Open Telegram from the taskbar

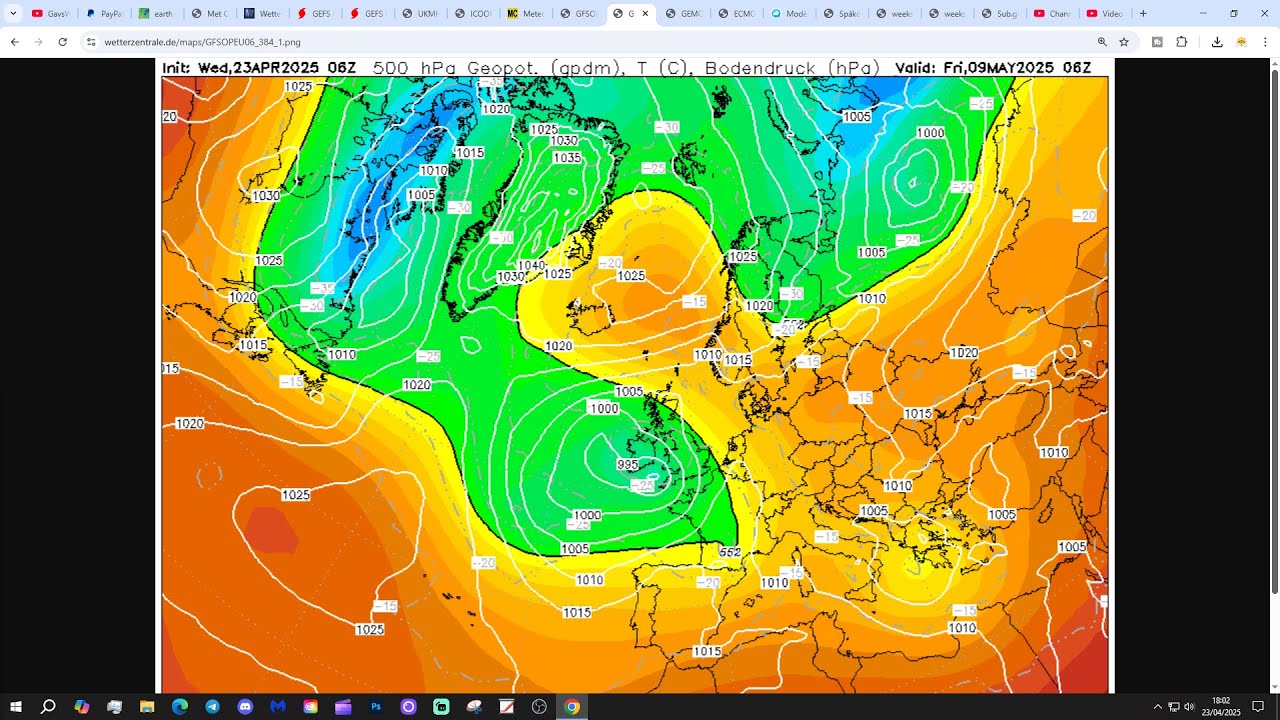[x=213, y=707]
